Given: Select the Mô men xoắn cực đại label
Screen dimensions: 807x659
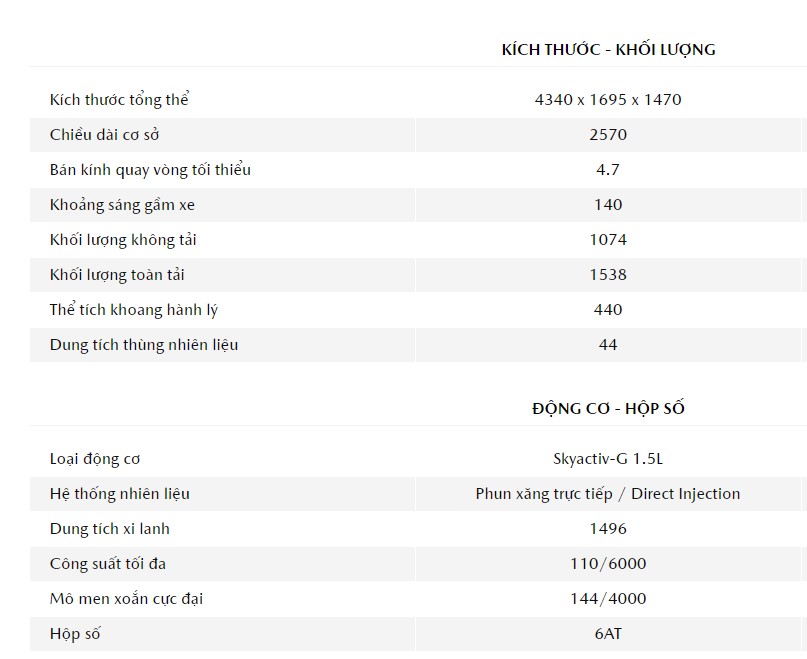Looking at the screenshot, I should point(127,599).
